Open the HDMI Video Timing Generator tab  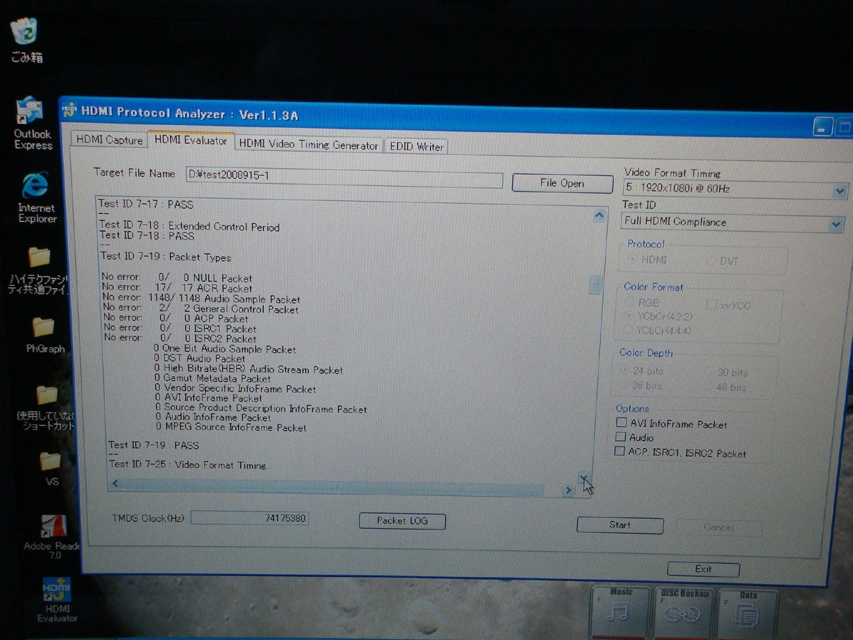coord(308,144)
